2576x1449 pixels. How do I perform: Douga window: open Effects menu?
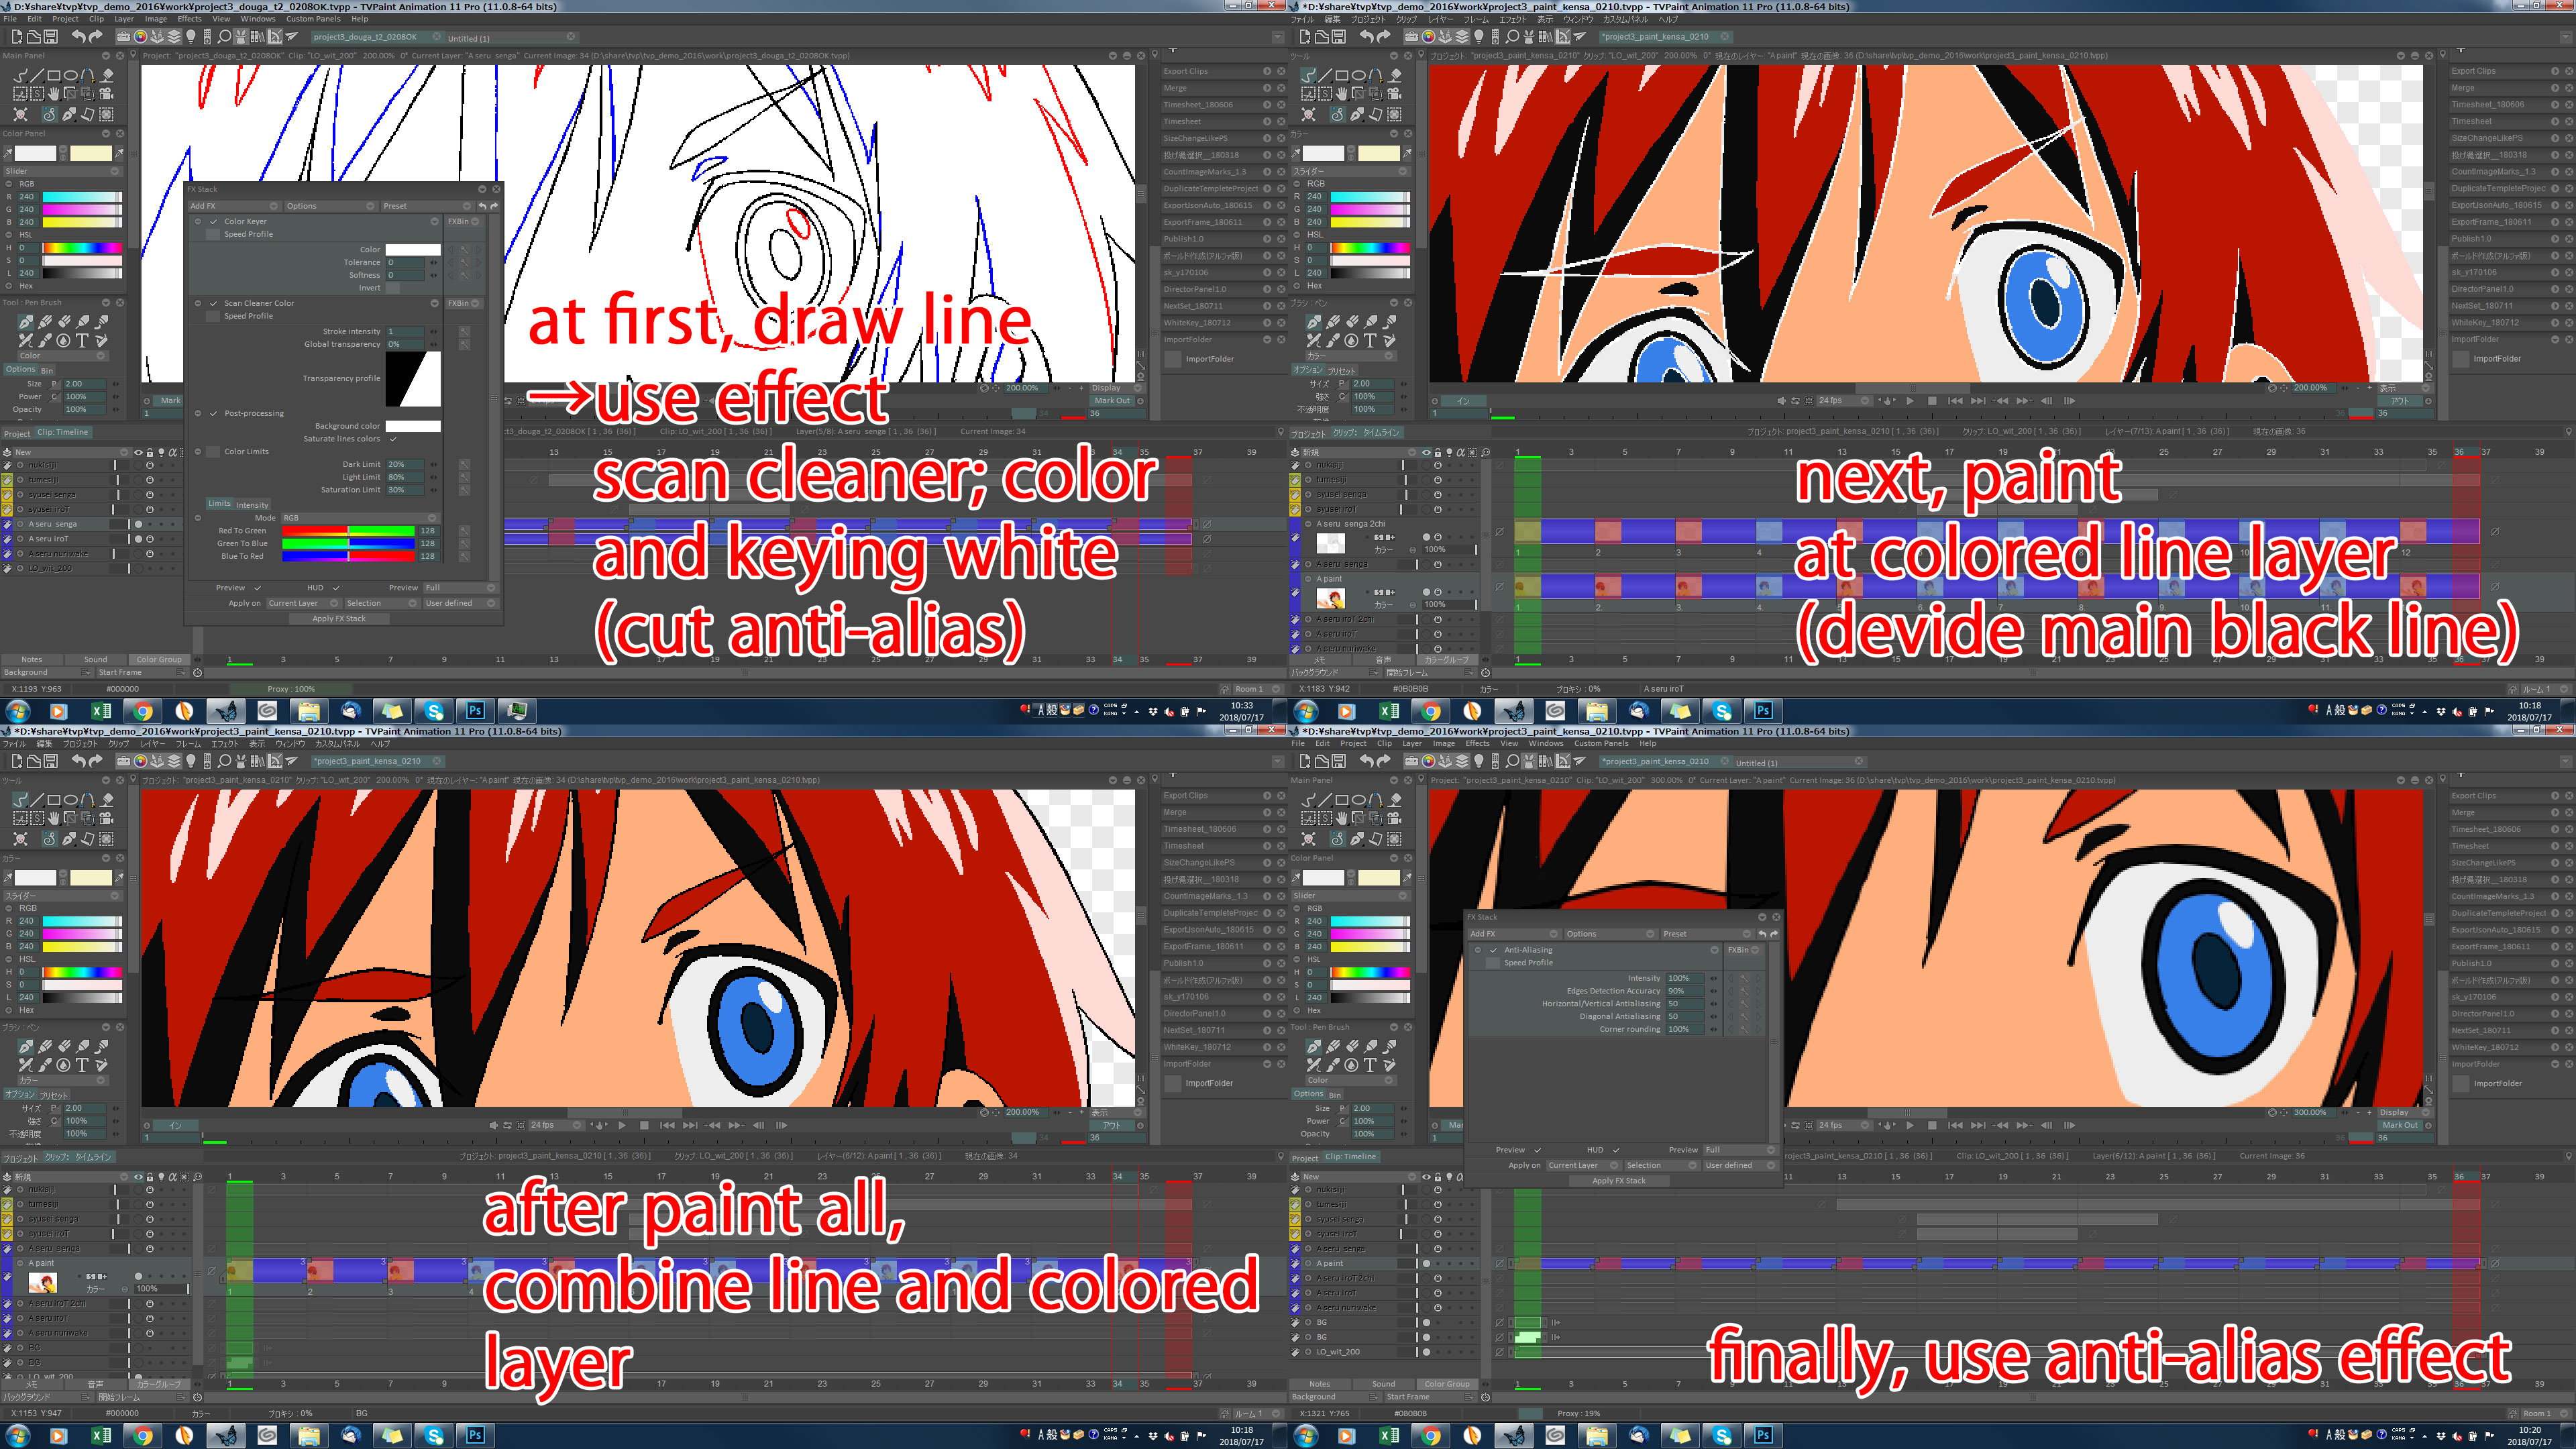189,18
